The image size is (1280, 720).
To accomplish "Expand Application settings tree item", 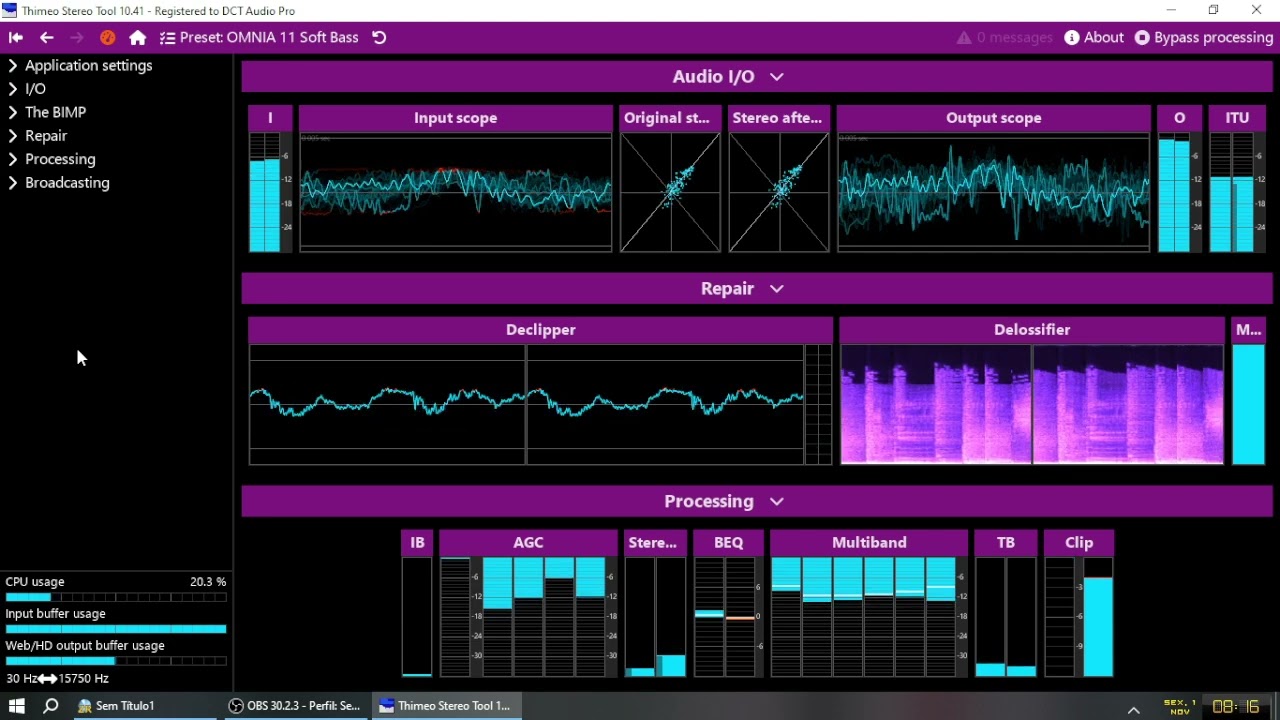I will pyautogui.click(x=80, y=66).
